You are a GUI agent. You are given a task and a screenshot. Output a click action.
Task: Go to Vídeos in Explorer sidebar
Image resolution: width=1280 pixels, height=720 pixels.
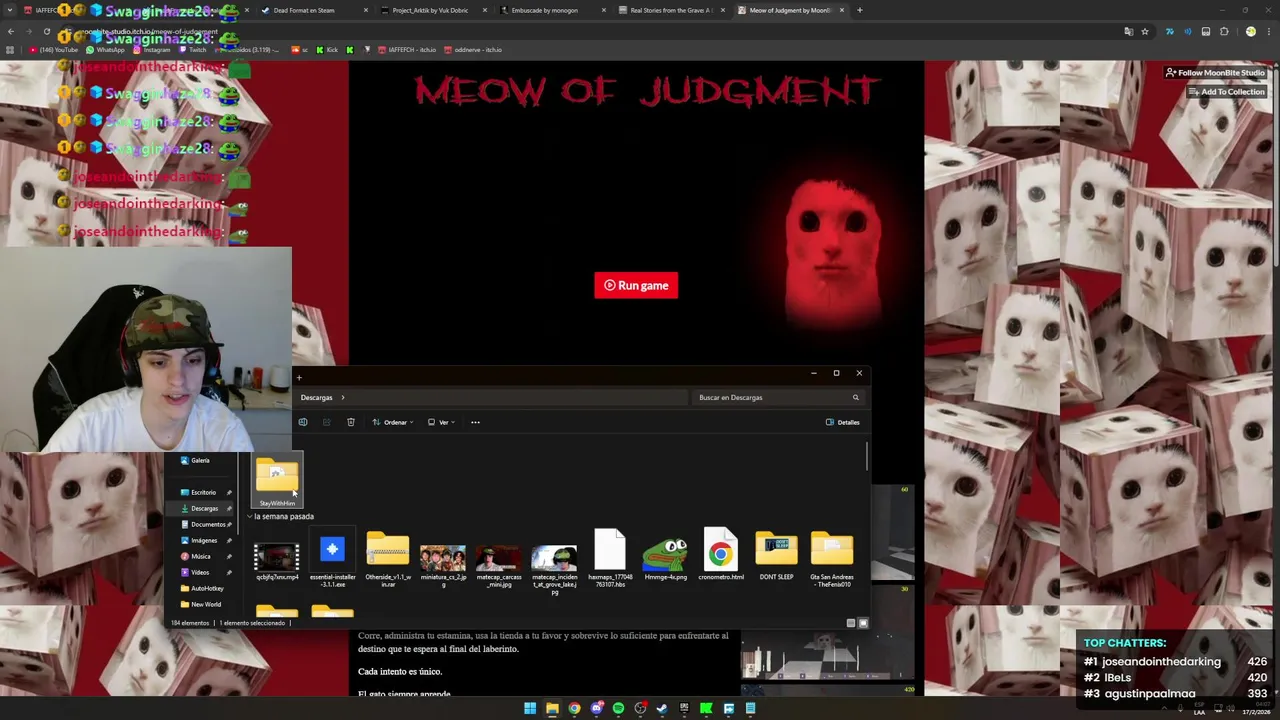tap(204, 572)
